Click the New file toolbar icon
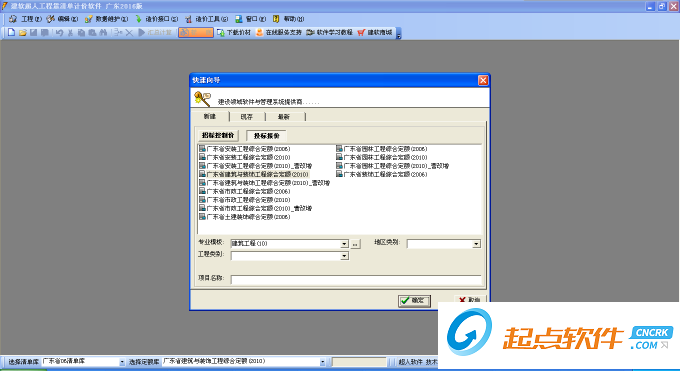Image resolution: width=680 pixels, height=371 pixels. 12,32
